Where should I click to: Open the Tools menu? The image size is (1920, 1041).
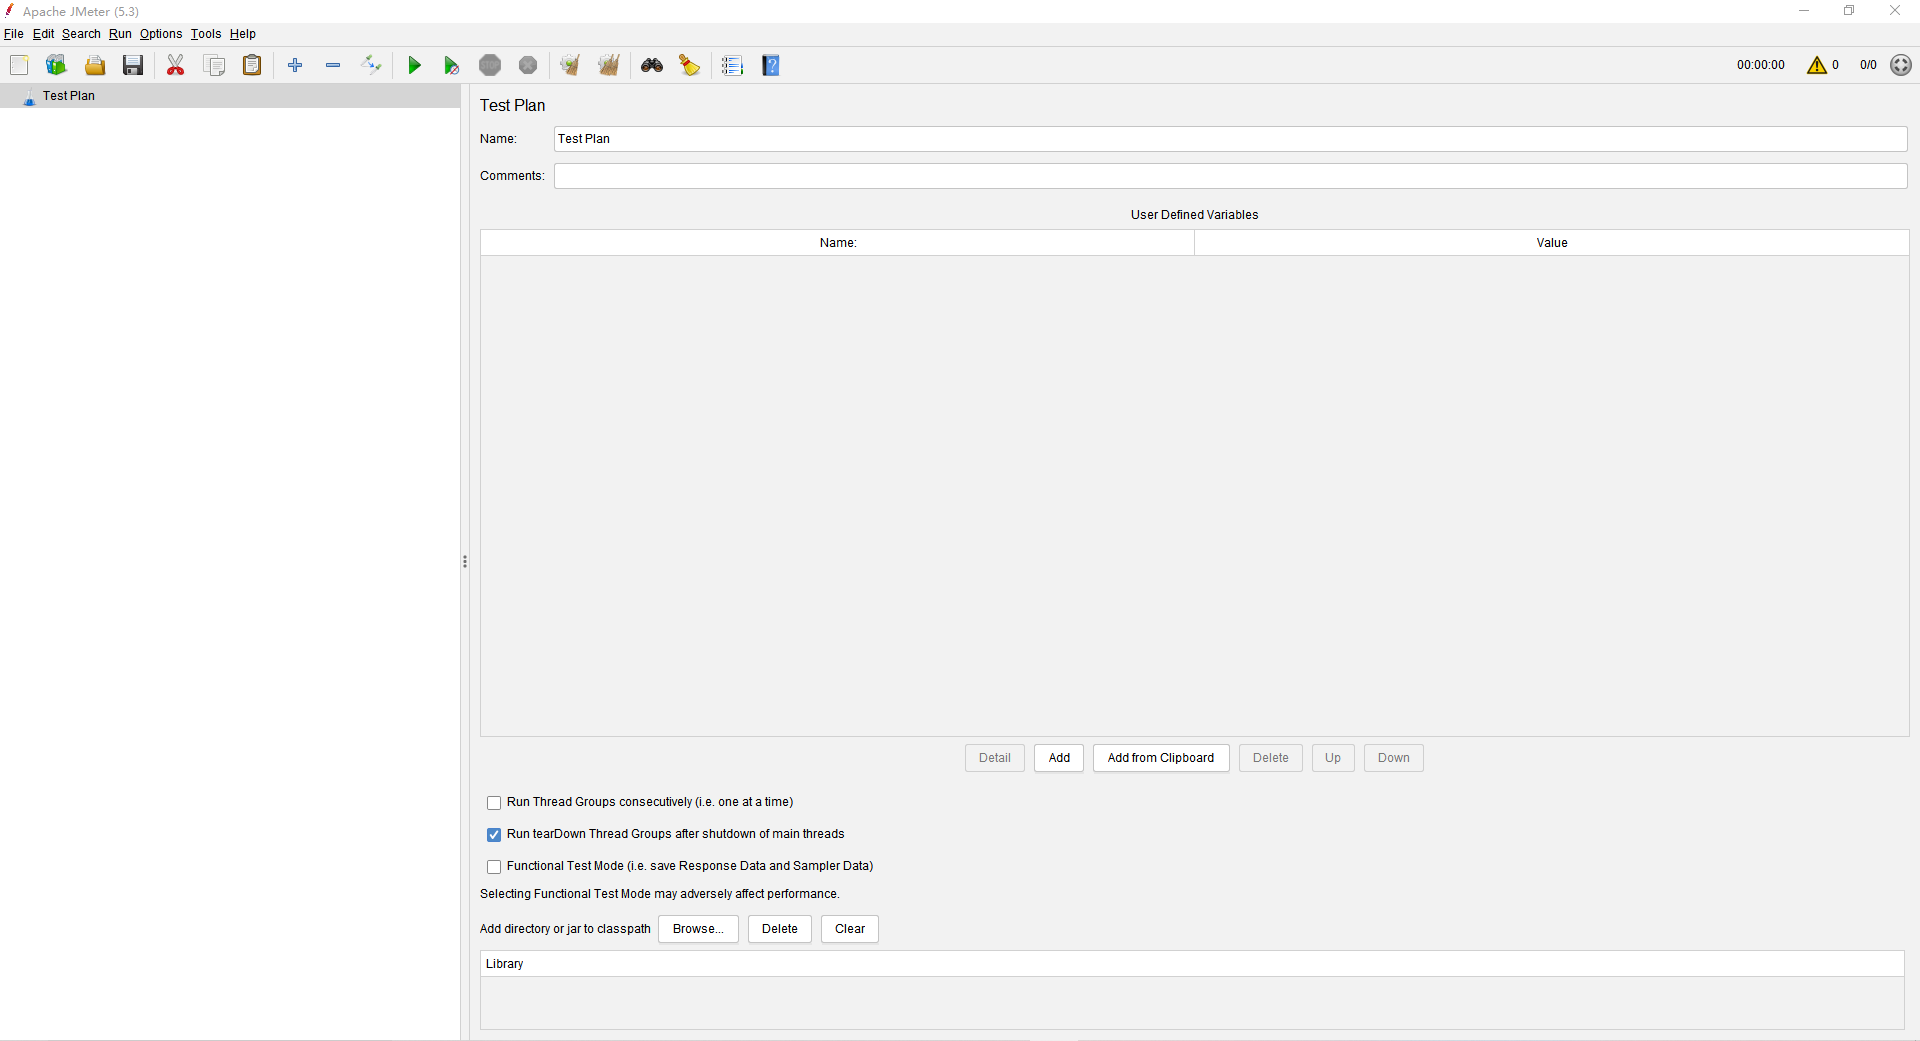(206, 34)
